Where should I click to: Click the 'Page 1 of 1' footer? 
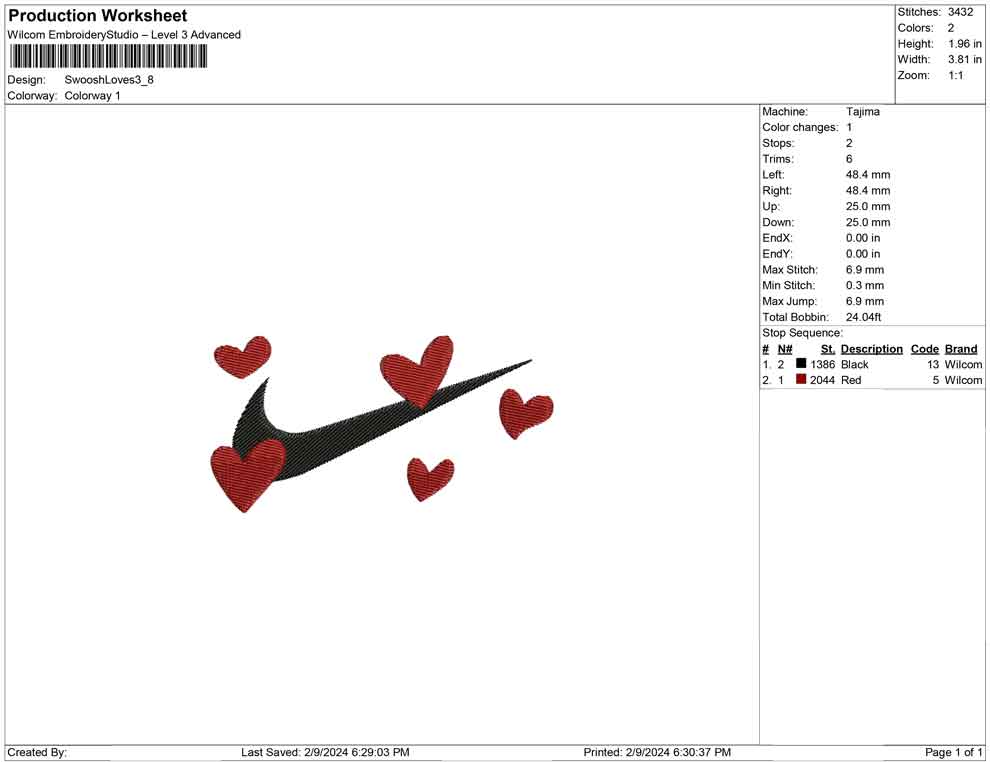pos(953,752)
